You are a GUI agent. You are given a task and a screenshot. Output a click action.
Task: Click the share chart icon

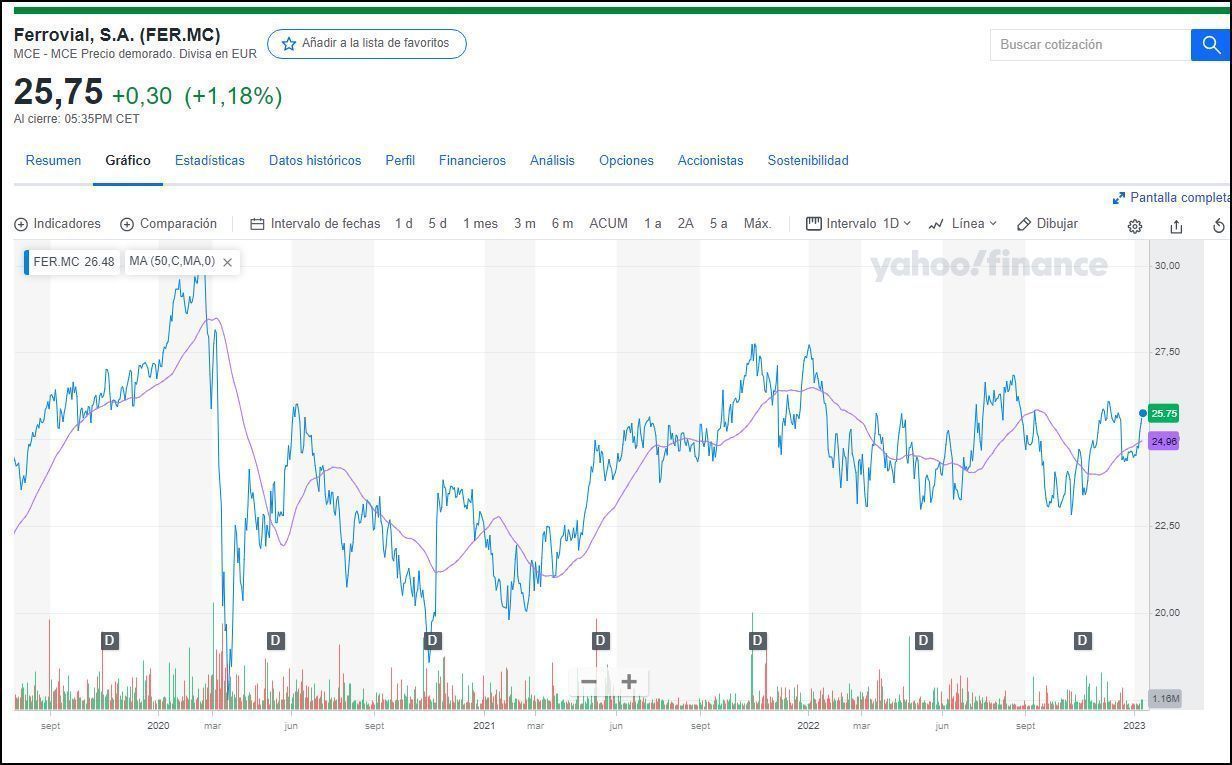[1176, 226]
